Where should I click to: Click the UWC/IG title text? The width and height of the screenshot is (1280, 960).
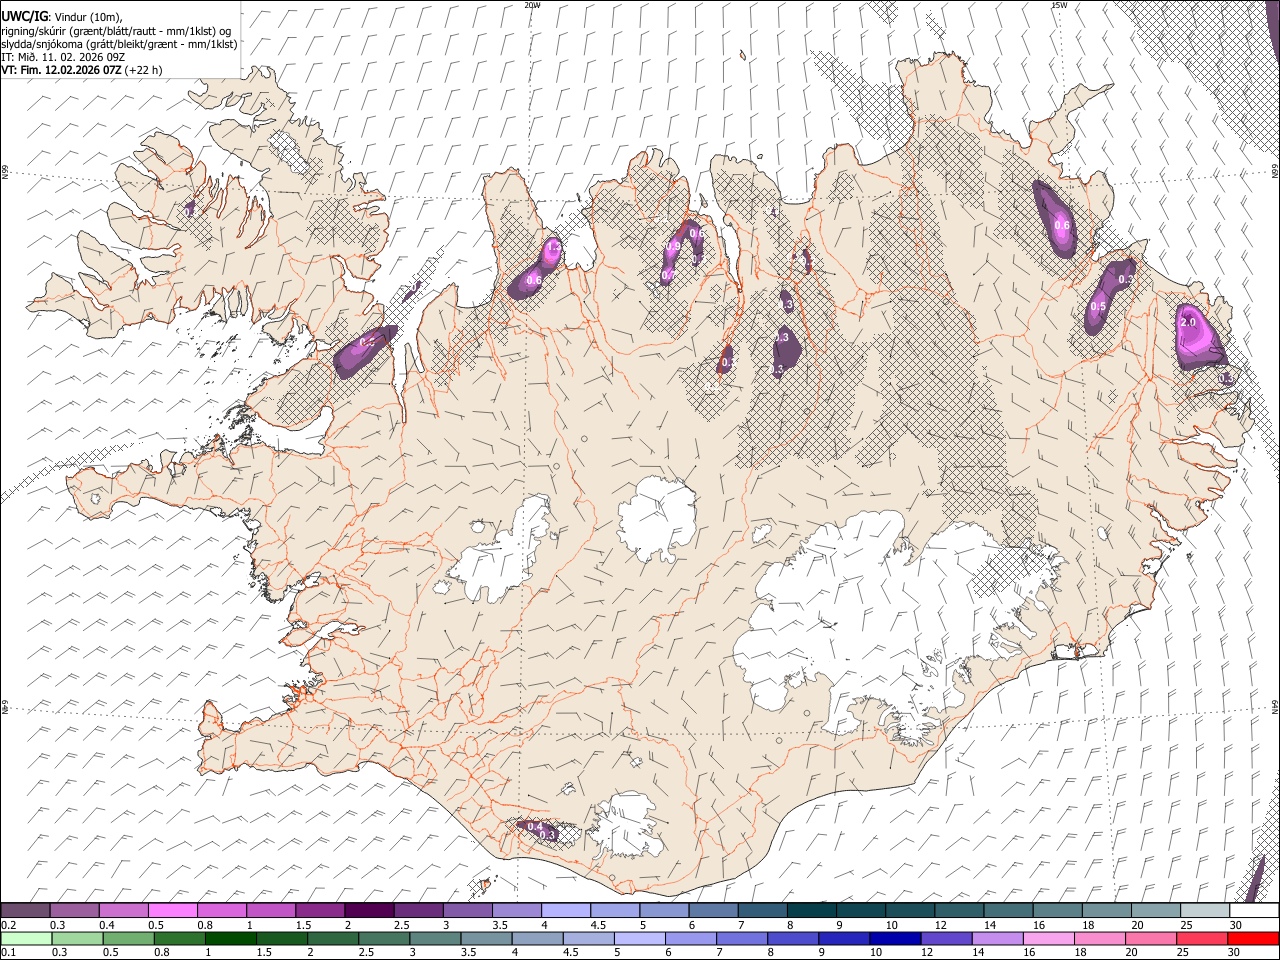tap(23, 17)
